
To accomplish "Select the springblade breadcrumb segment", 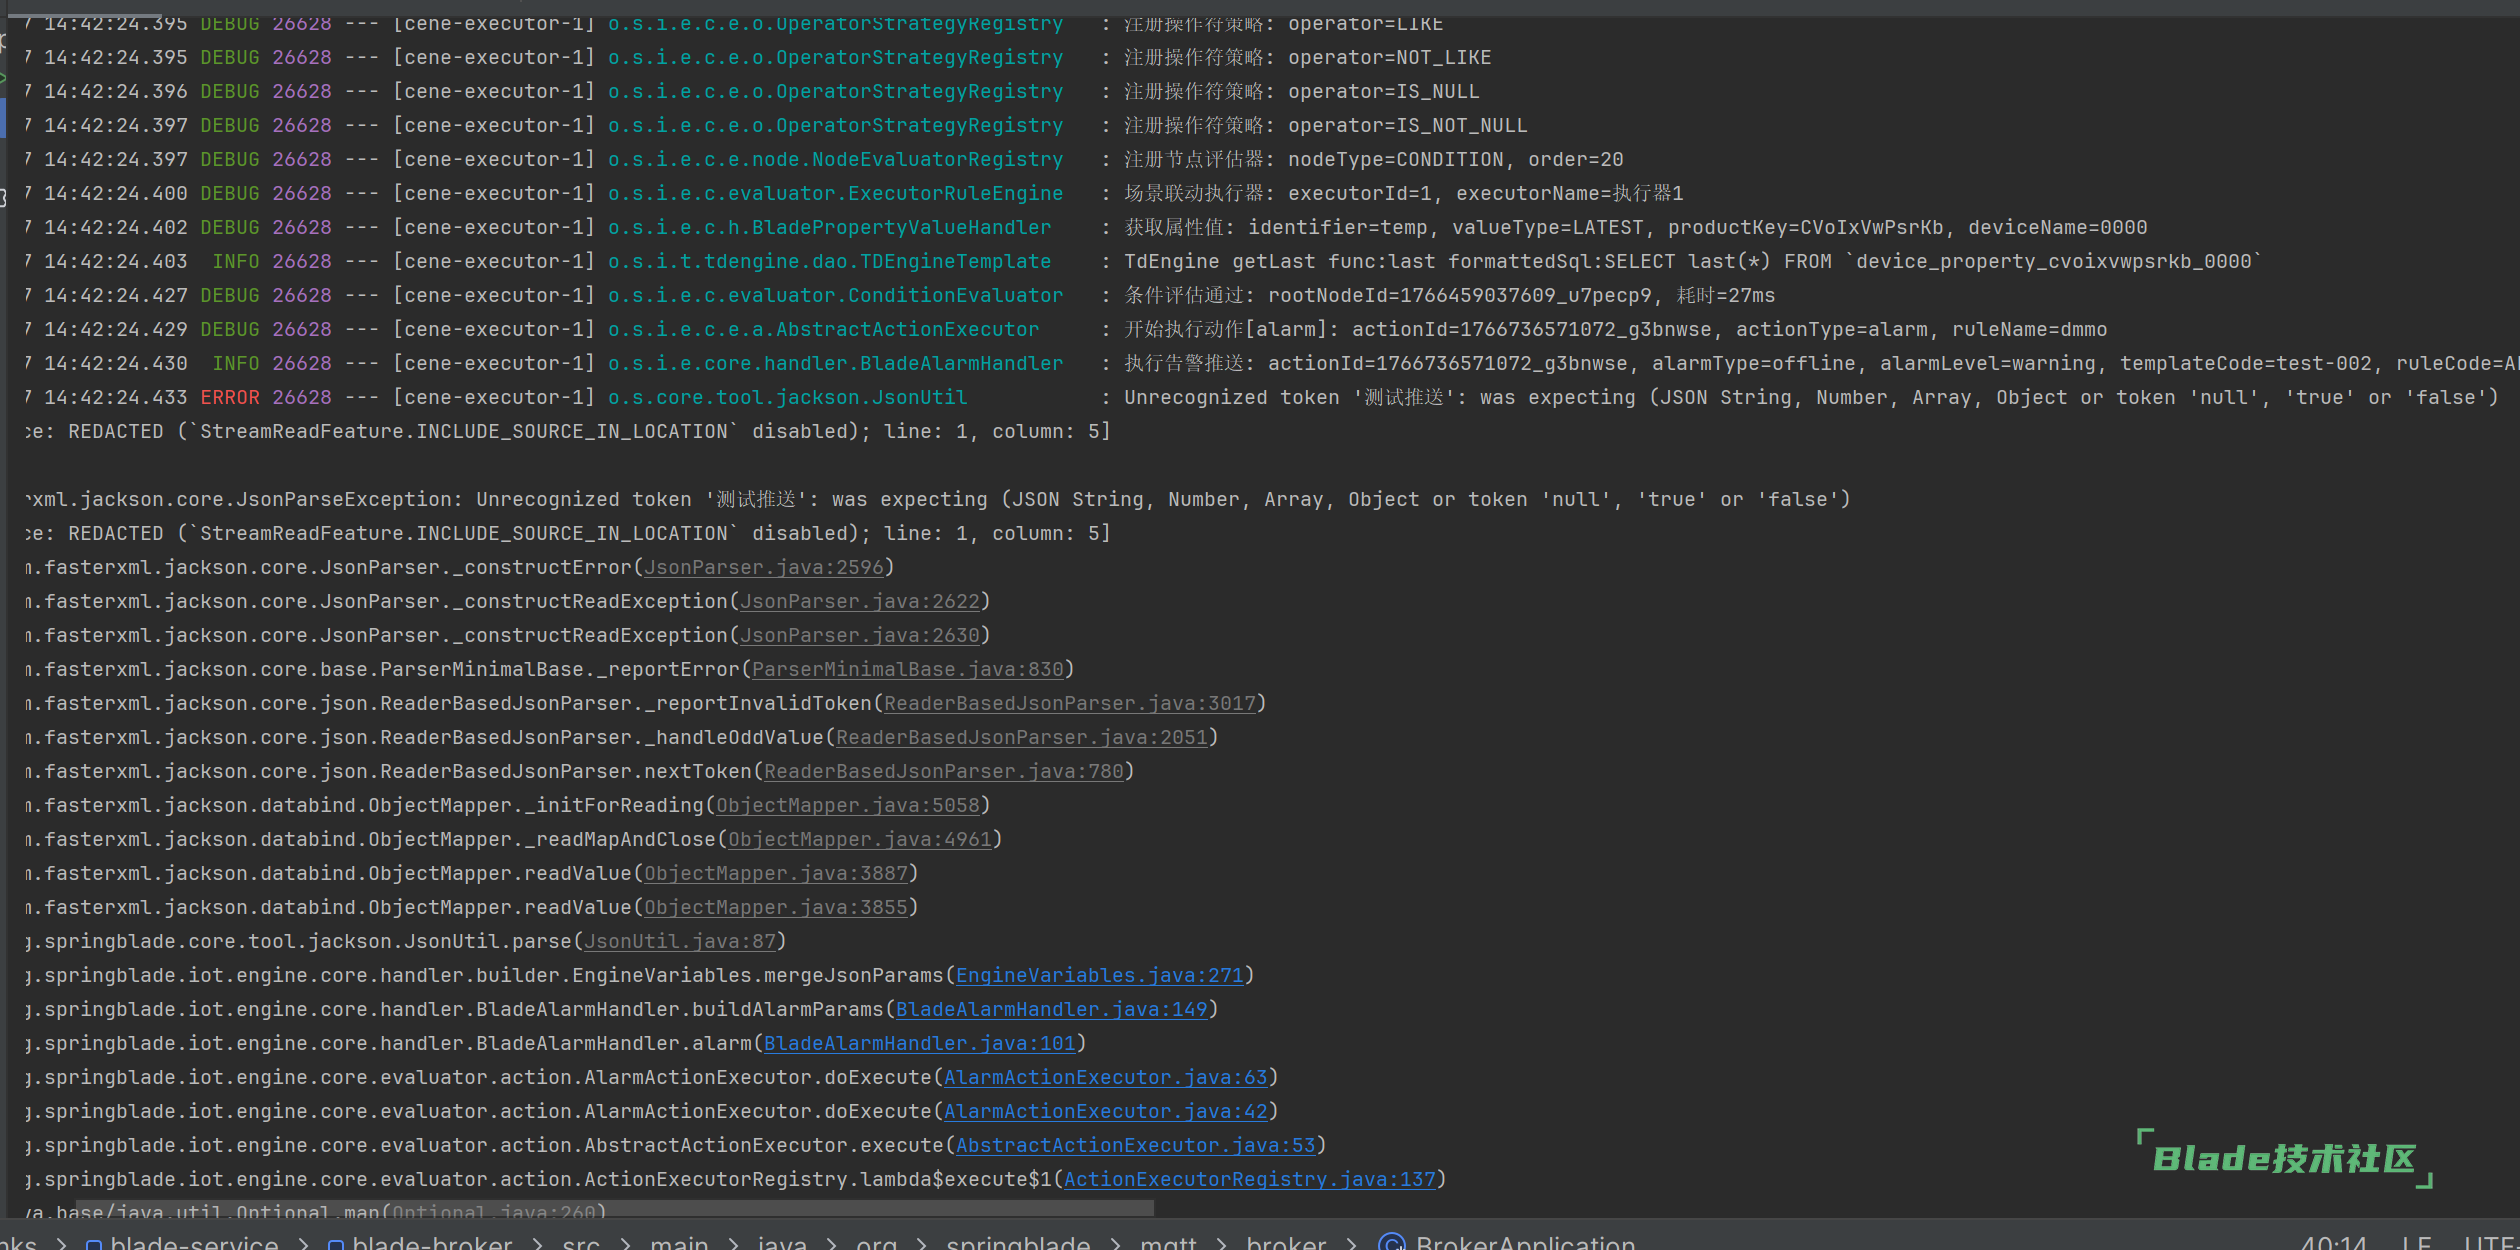I will [1017, 1243].
